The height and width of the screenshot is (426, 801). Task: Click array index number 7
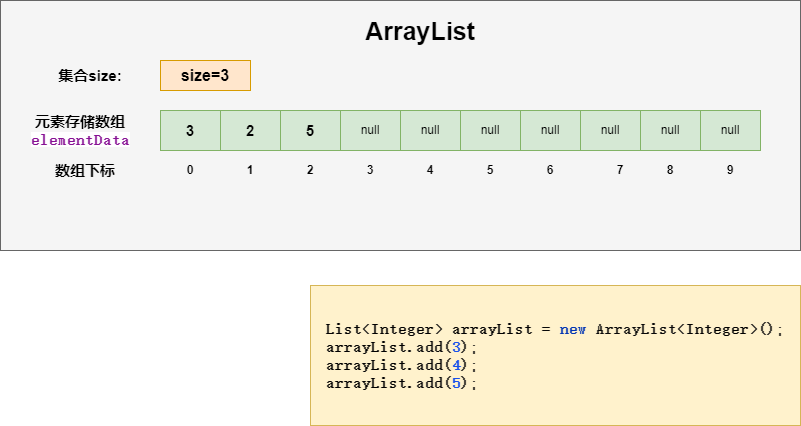click(x=620, y=170)
